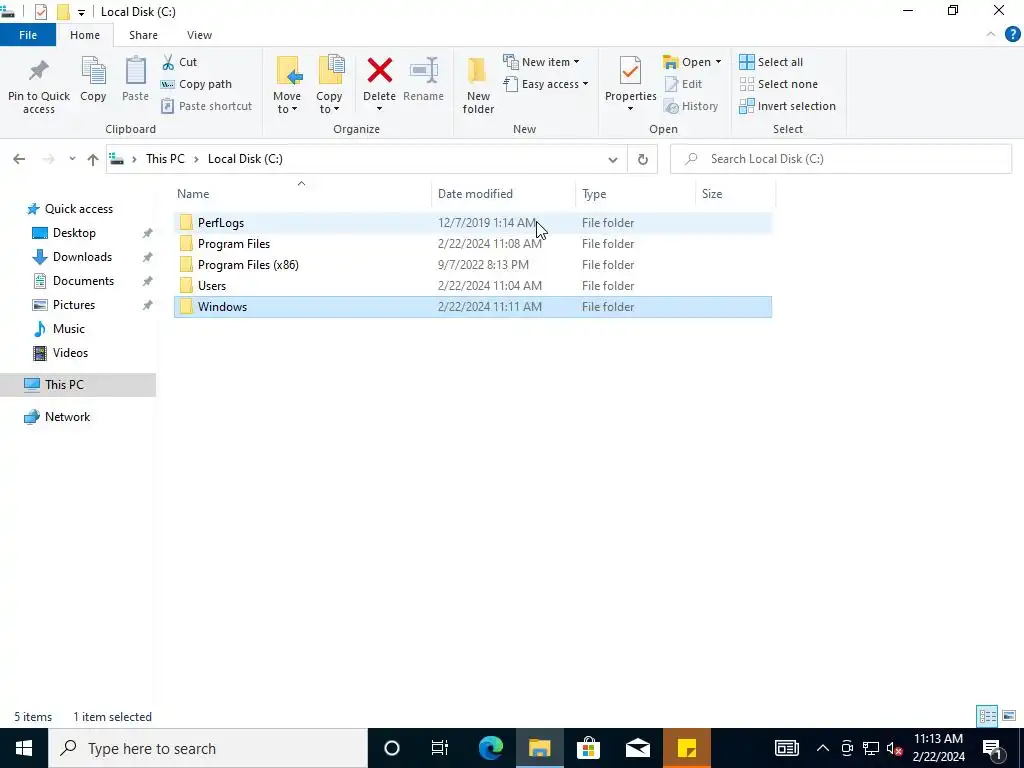Sort by Date modified column
1024x768 pixels.
click(x=504, y=194)
